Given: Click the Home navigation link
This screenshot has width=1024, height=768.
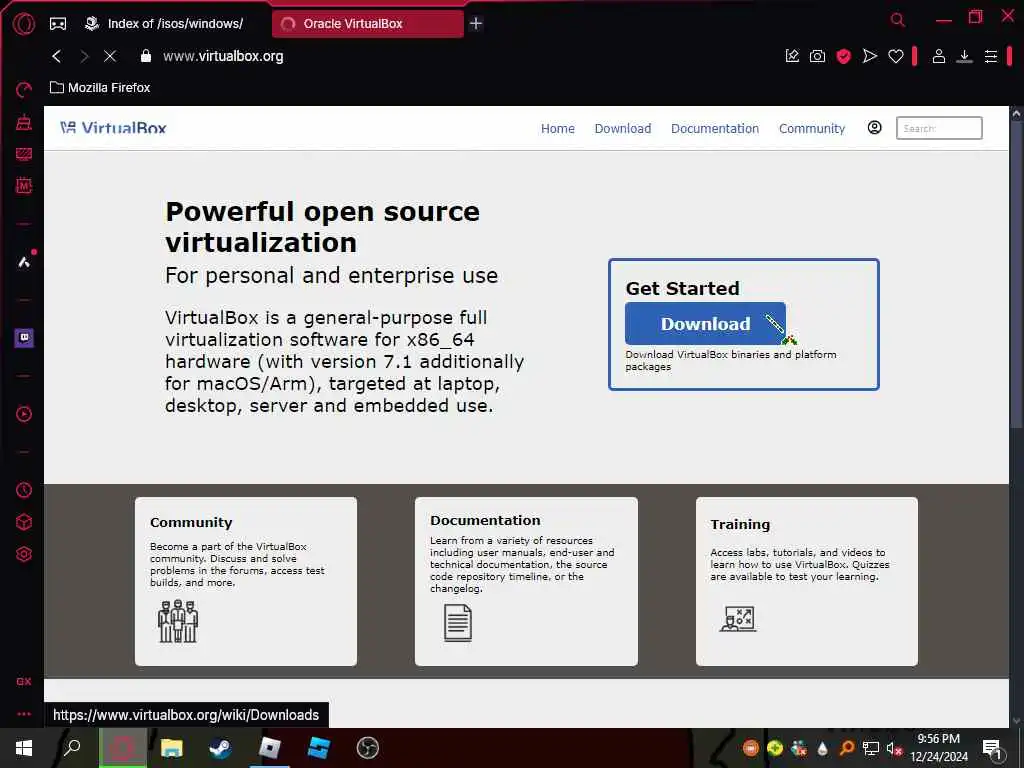Looking at the screenshot, I should pos(558,129).
